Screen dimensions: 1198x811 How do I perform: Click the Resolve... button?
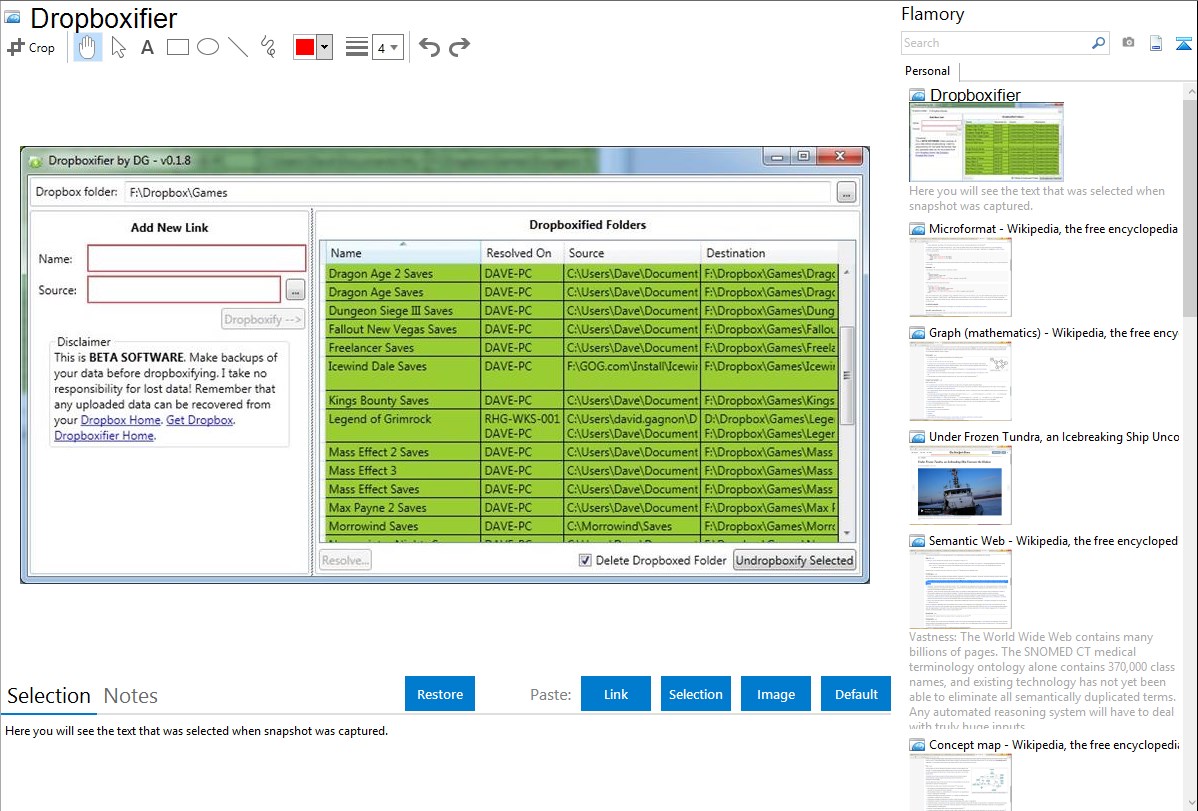pyautogui.click(x=345, y=560)
